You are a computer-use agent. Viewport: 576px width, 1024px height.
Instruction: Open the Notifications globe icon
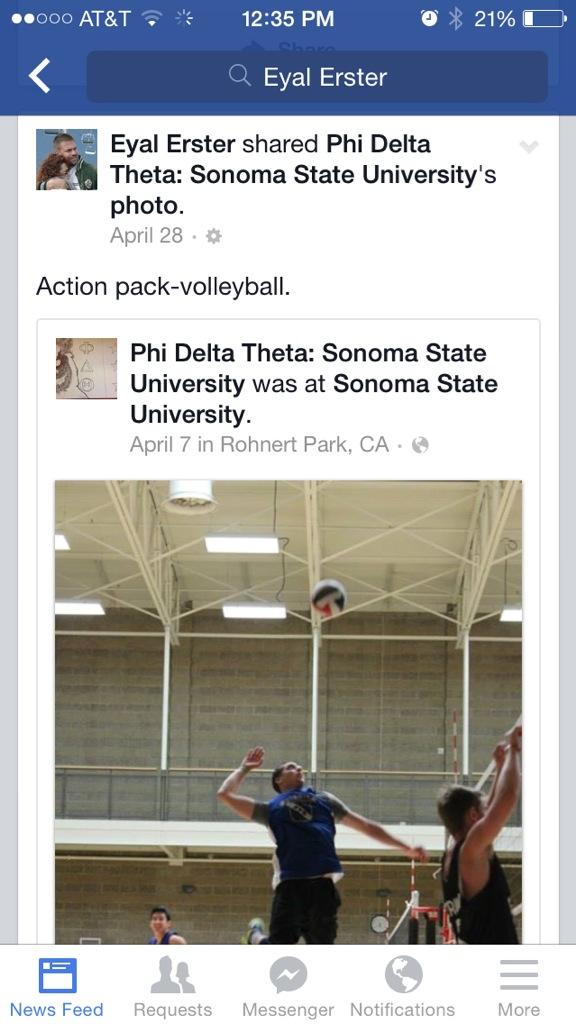pos(403,975)
